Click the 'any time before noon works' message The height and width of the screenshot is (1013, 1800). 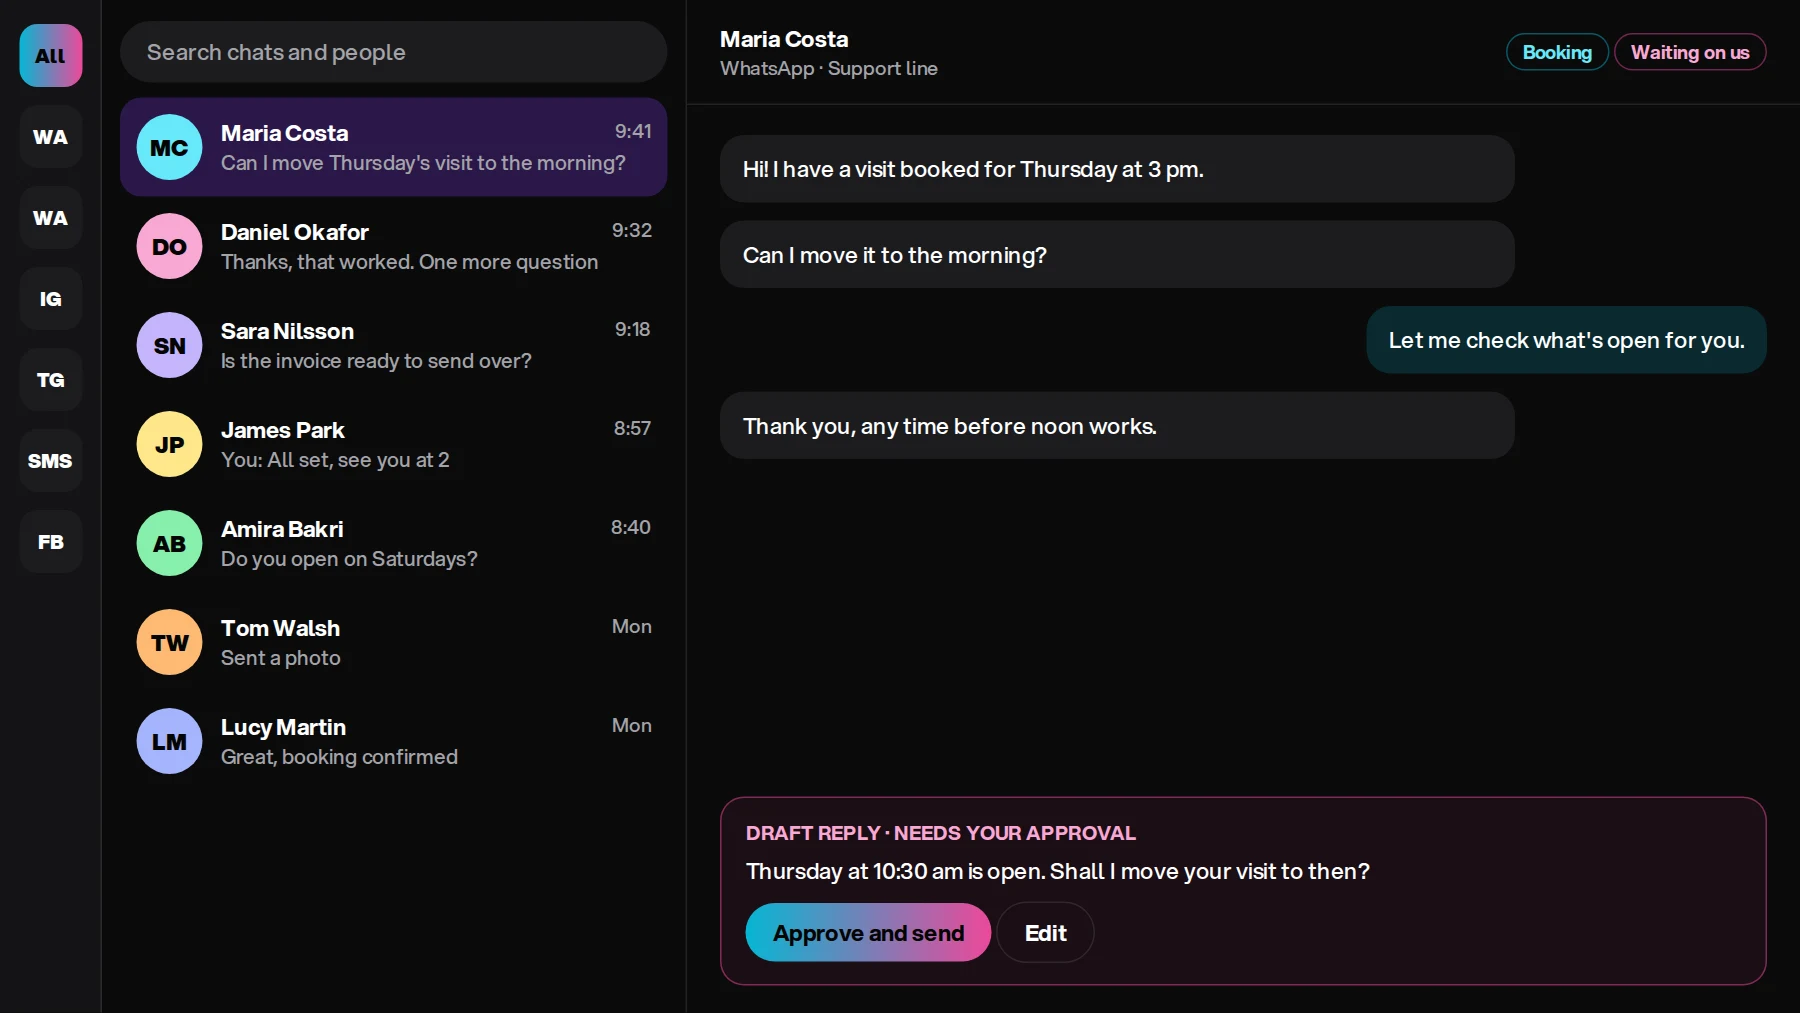click(x=1117, y=426)
